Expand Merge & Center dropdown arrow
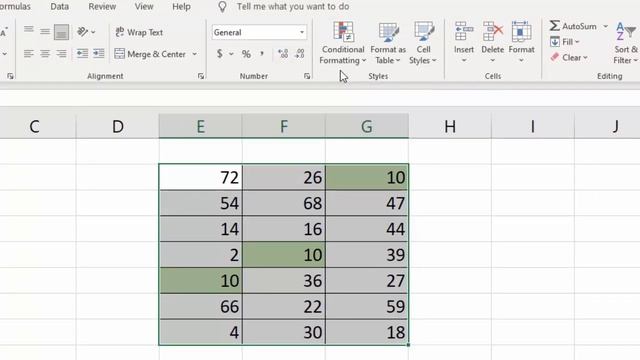The image size is (640, 360). click(x=194, y=54)
